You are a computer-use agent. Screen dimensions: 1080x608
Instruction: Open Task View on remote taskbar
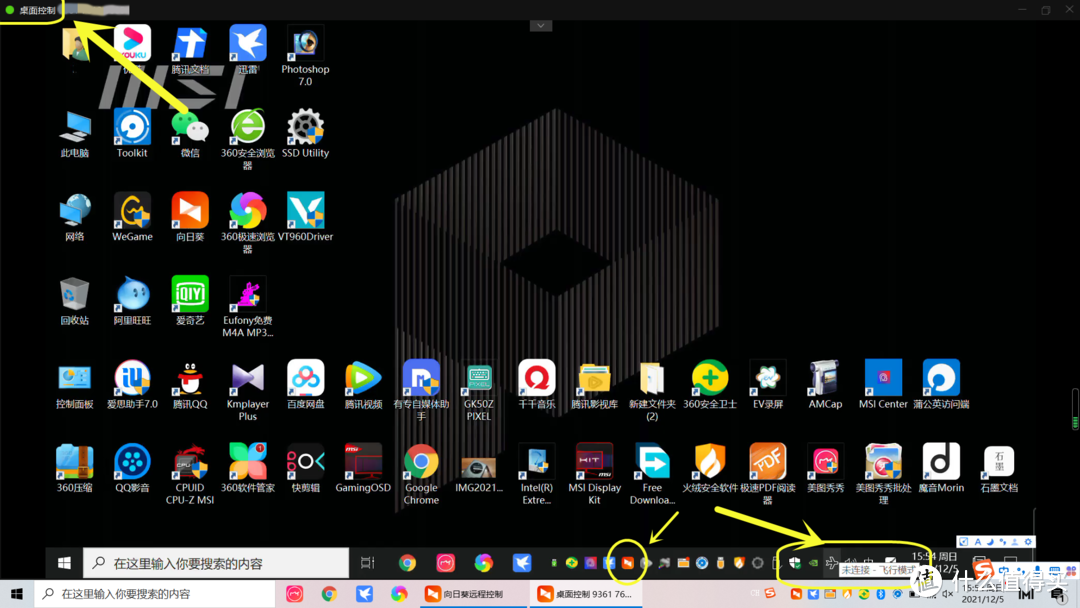click(368, 563)
